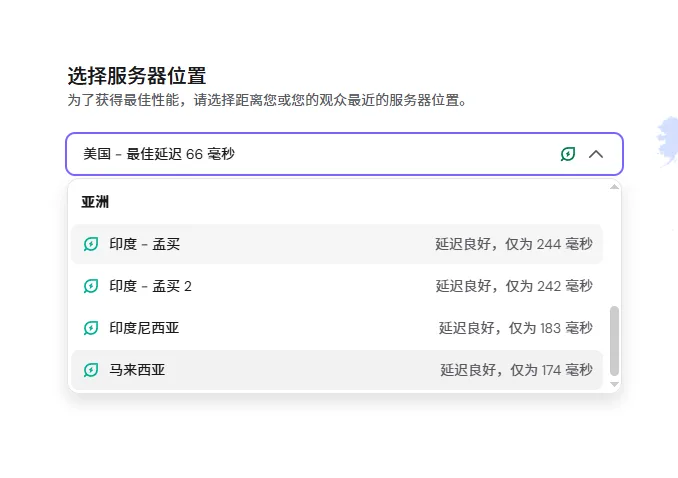Click the leaf icon beside 印度 - 孟买
The height and width of the screenshot is (478, 678).
[x=91, y=244]
